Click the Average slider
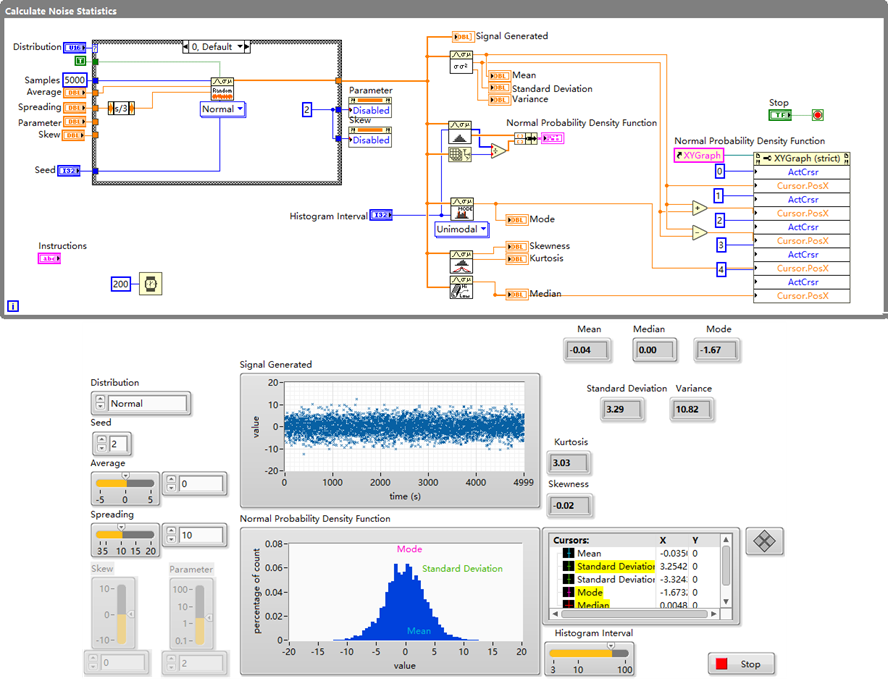 point(125,483)
